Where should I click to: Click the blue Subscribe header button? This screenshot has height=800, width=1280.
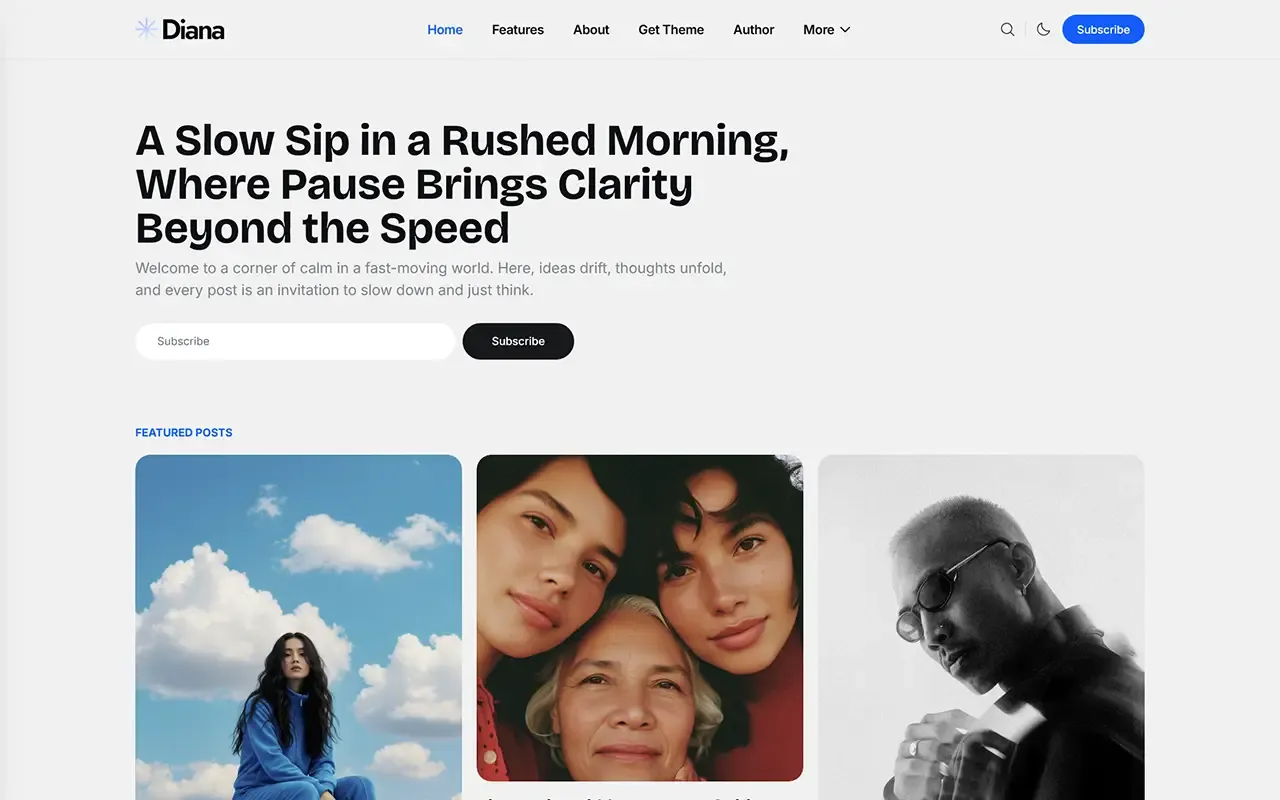pyautogui.click(x=1103, y=30)
